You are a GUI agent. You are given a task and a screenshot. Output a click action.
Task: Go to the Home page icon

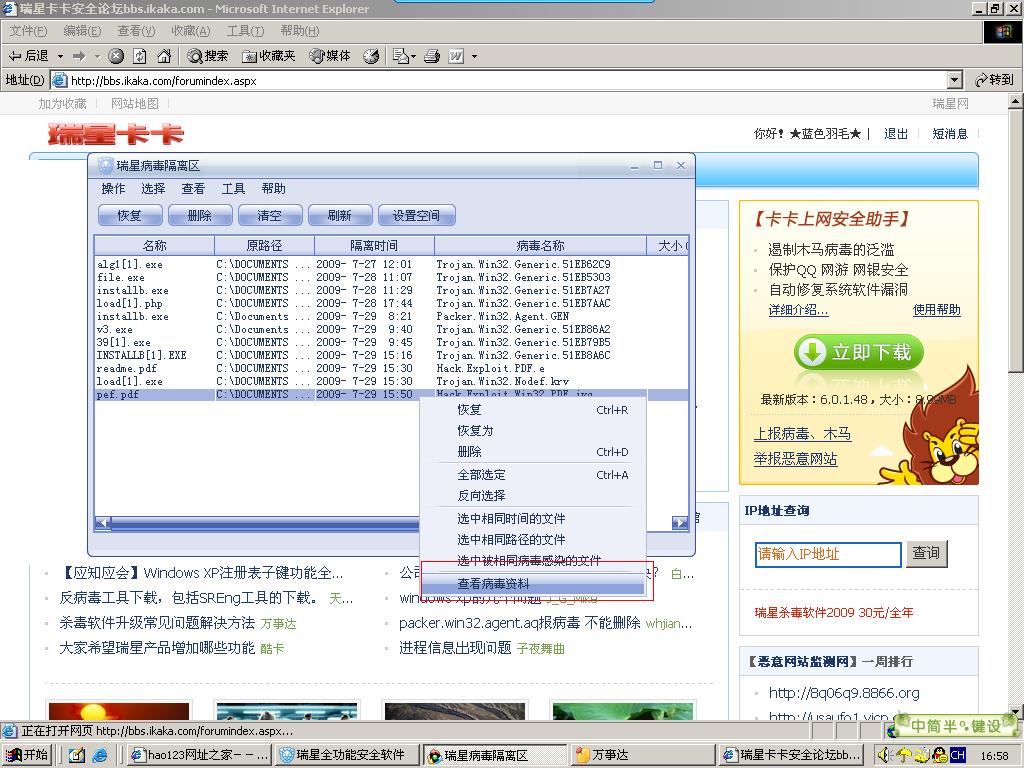(x=164, y=56)
